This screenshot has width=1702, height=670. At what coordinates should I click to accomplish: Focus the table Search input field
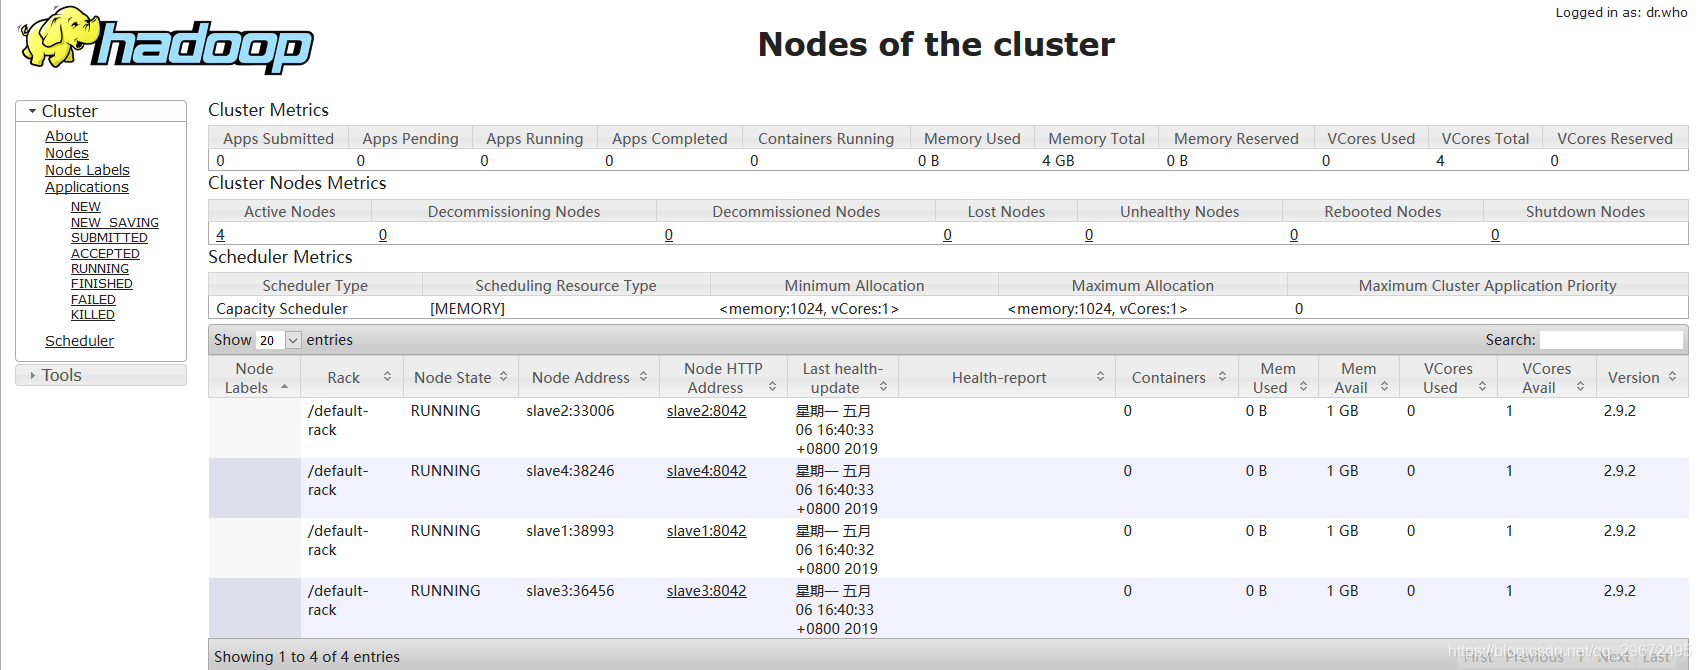pos(1611,340)
